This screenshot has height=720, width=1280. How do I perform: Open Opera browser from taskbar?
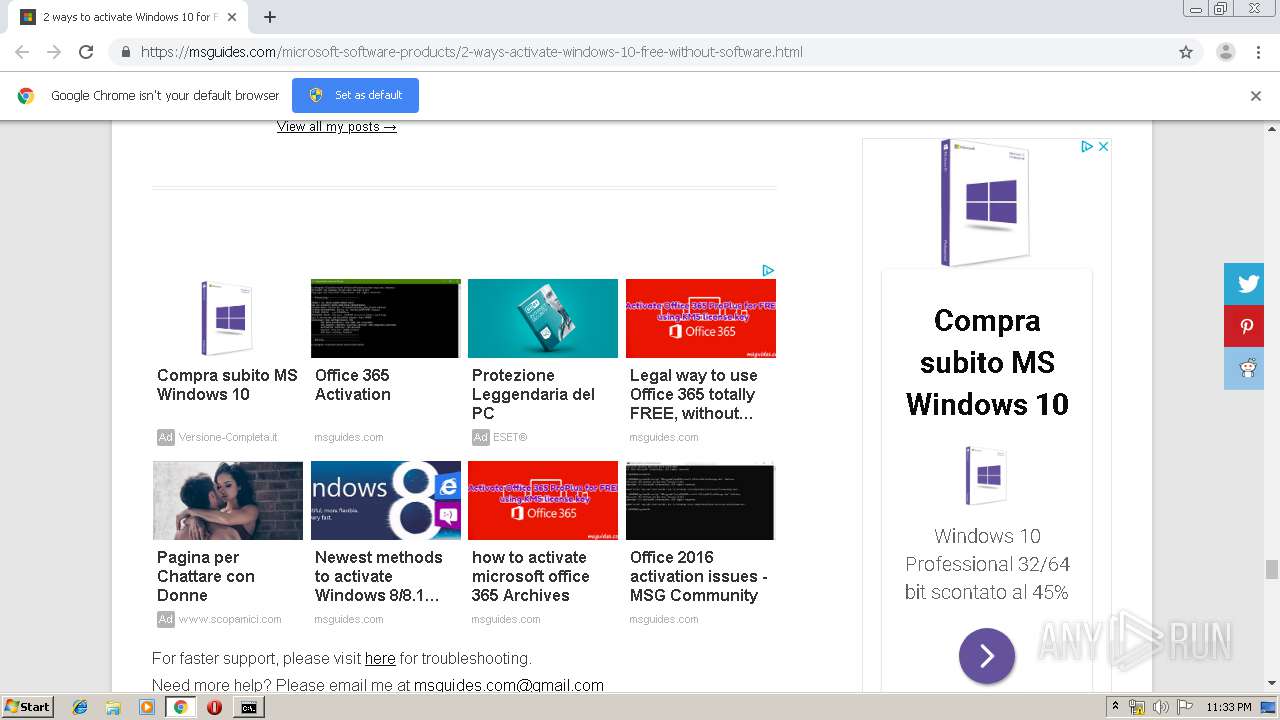click(214, 707)
